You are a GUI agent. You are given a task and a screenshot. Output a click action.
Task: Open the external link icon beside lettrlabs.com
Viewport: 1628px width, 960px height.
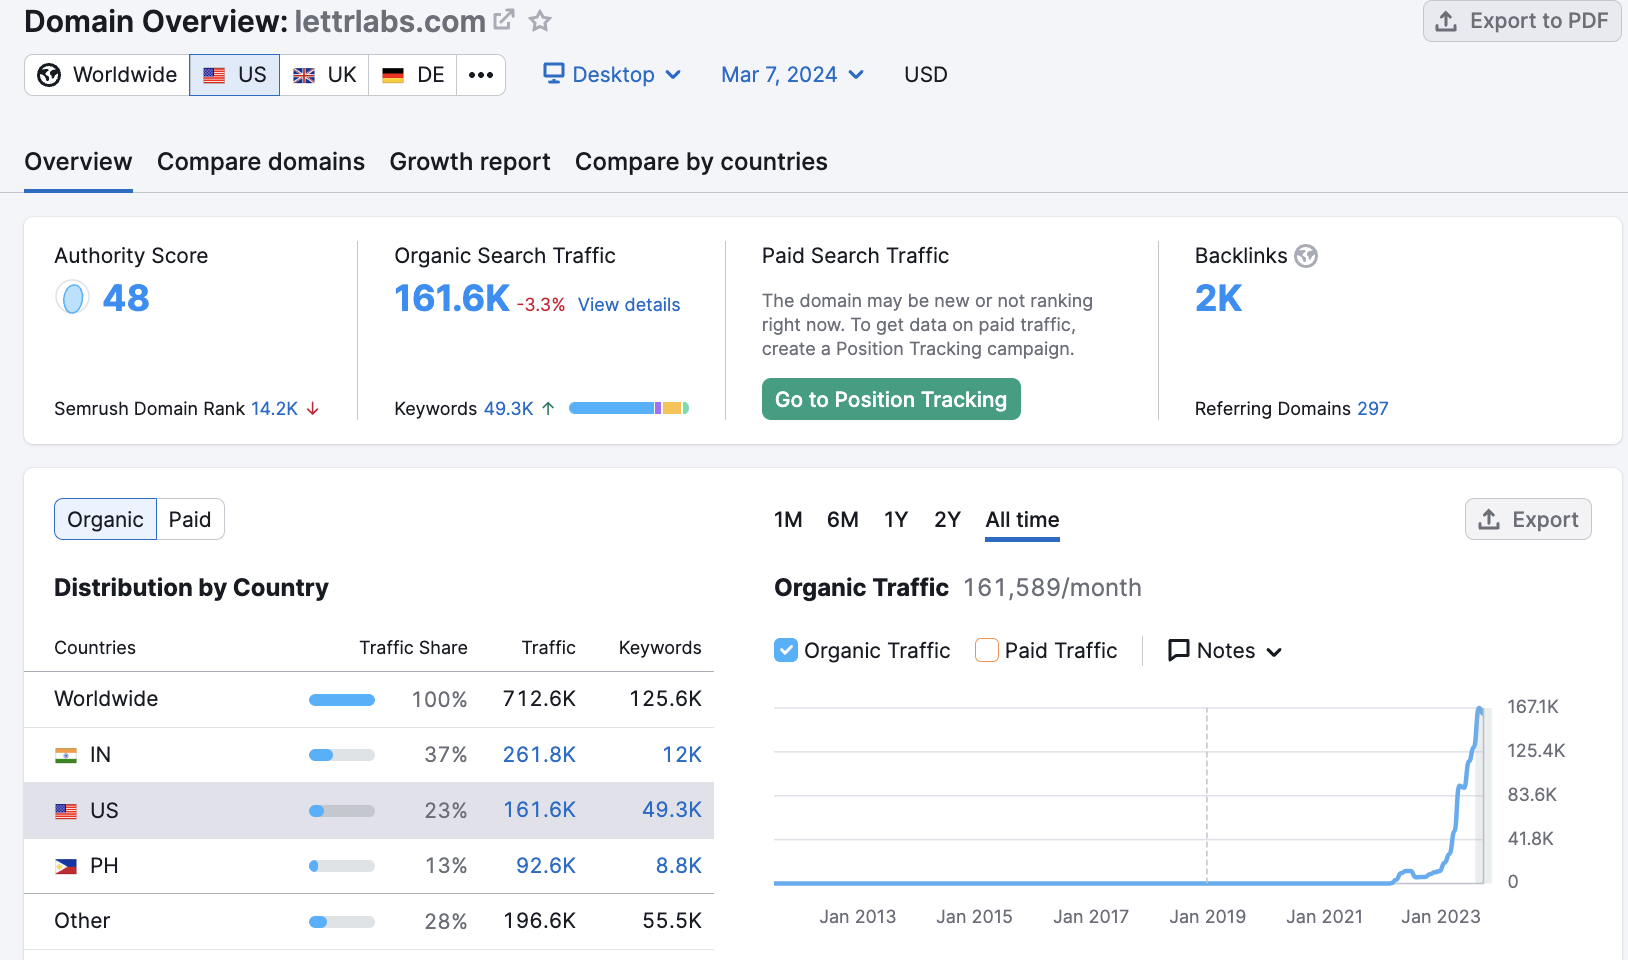pyautogui.click(x=504, y=20)
